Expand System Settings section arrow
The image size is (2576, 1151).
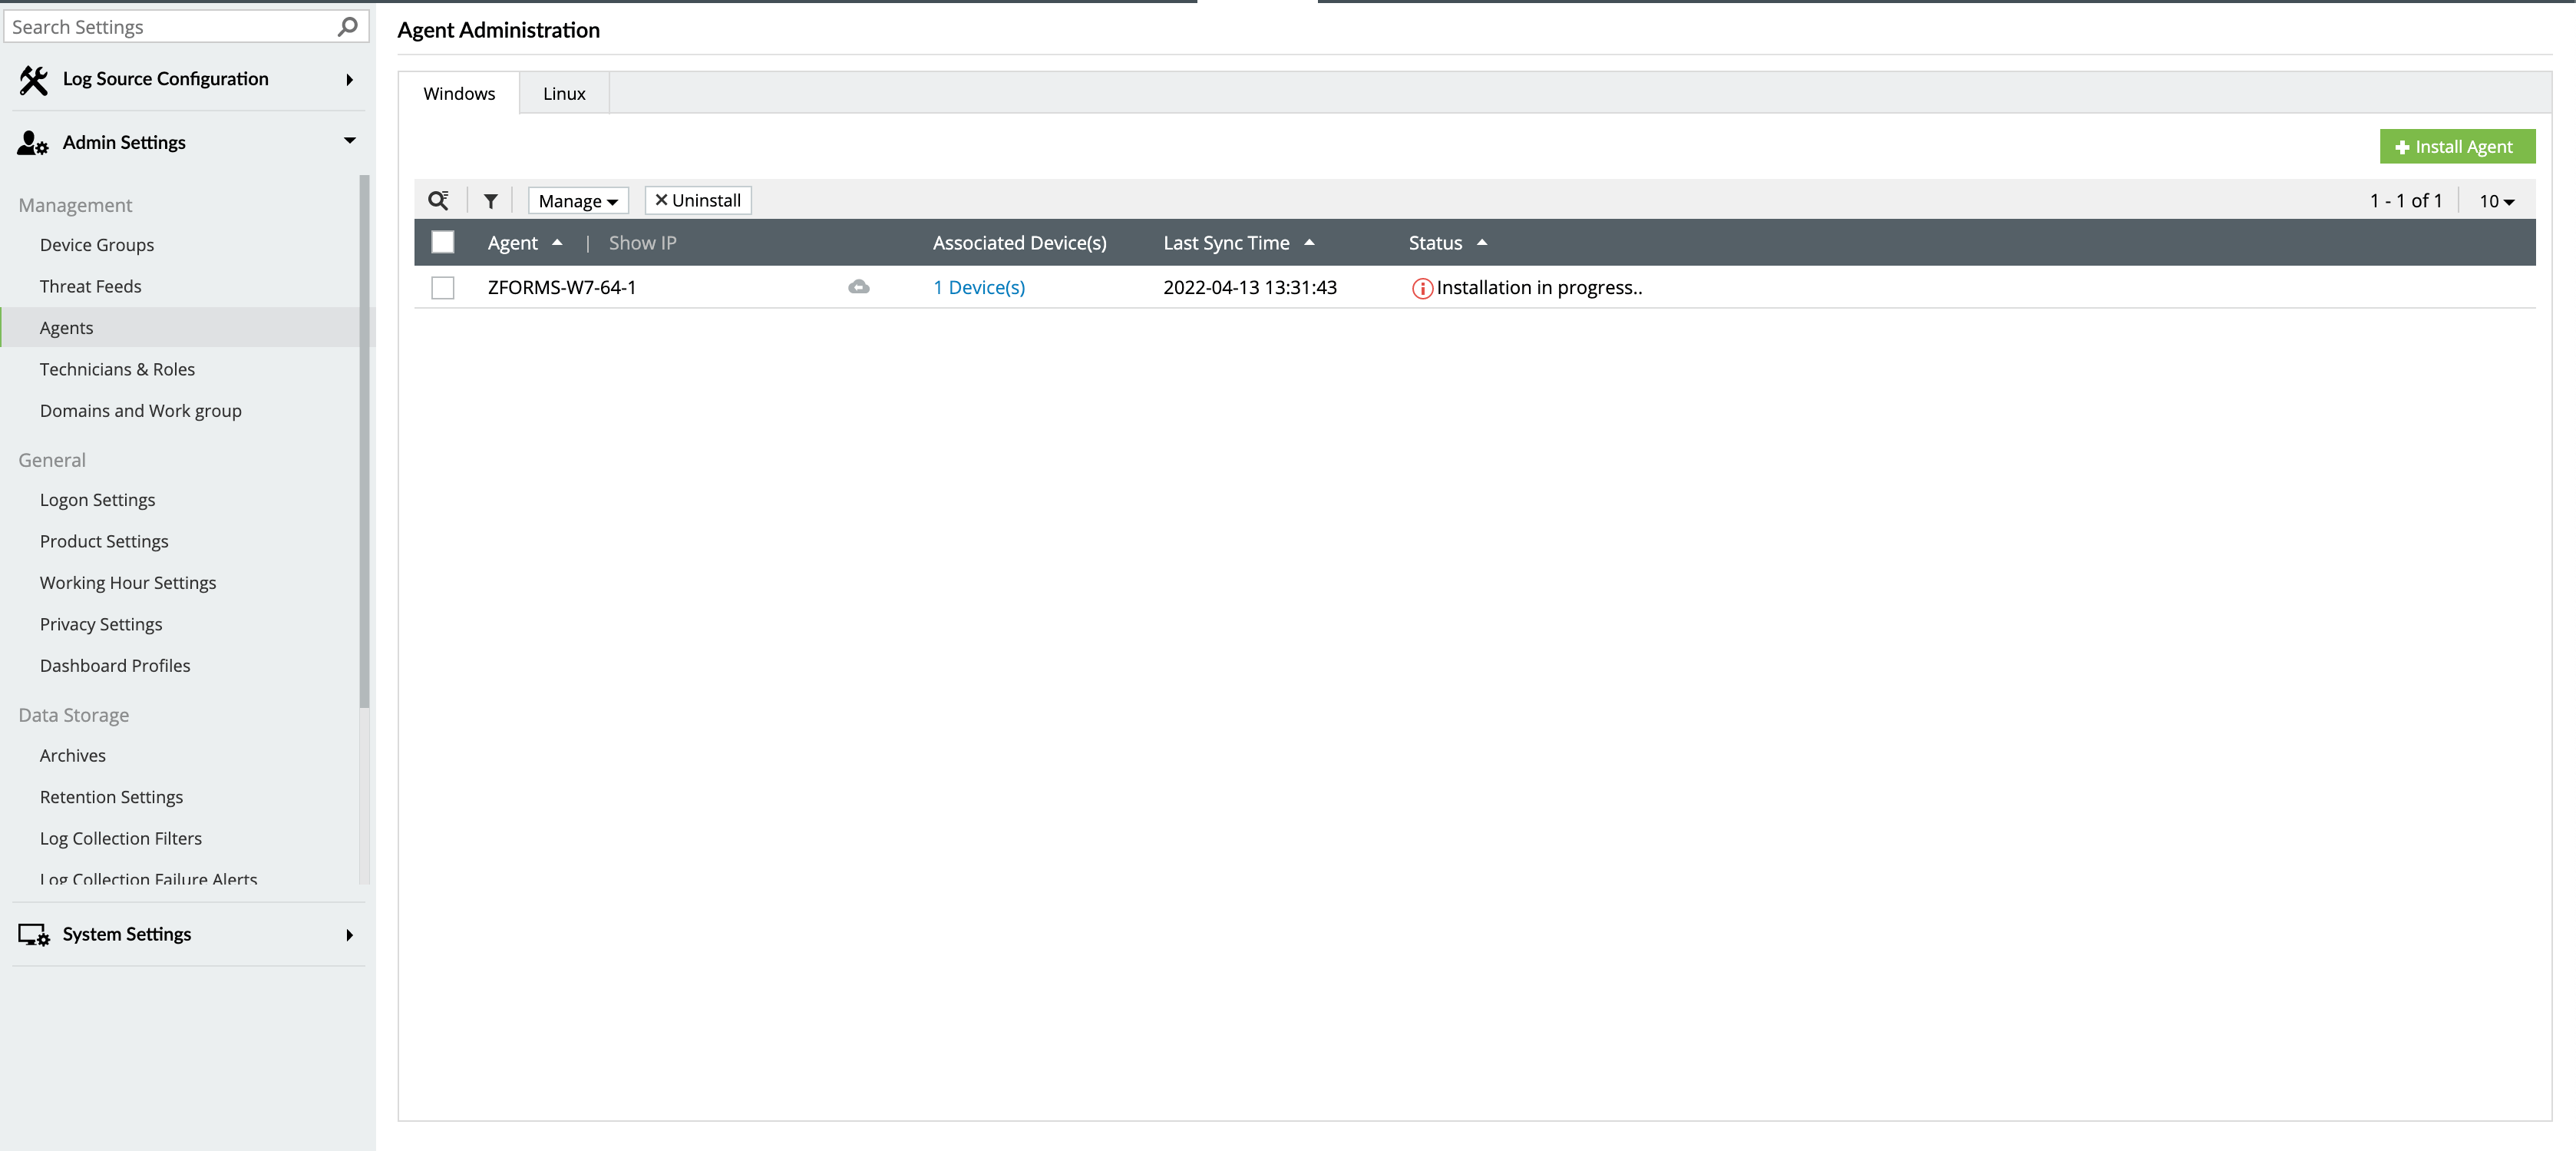click(x=349, y=935)
